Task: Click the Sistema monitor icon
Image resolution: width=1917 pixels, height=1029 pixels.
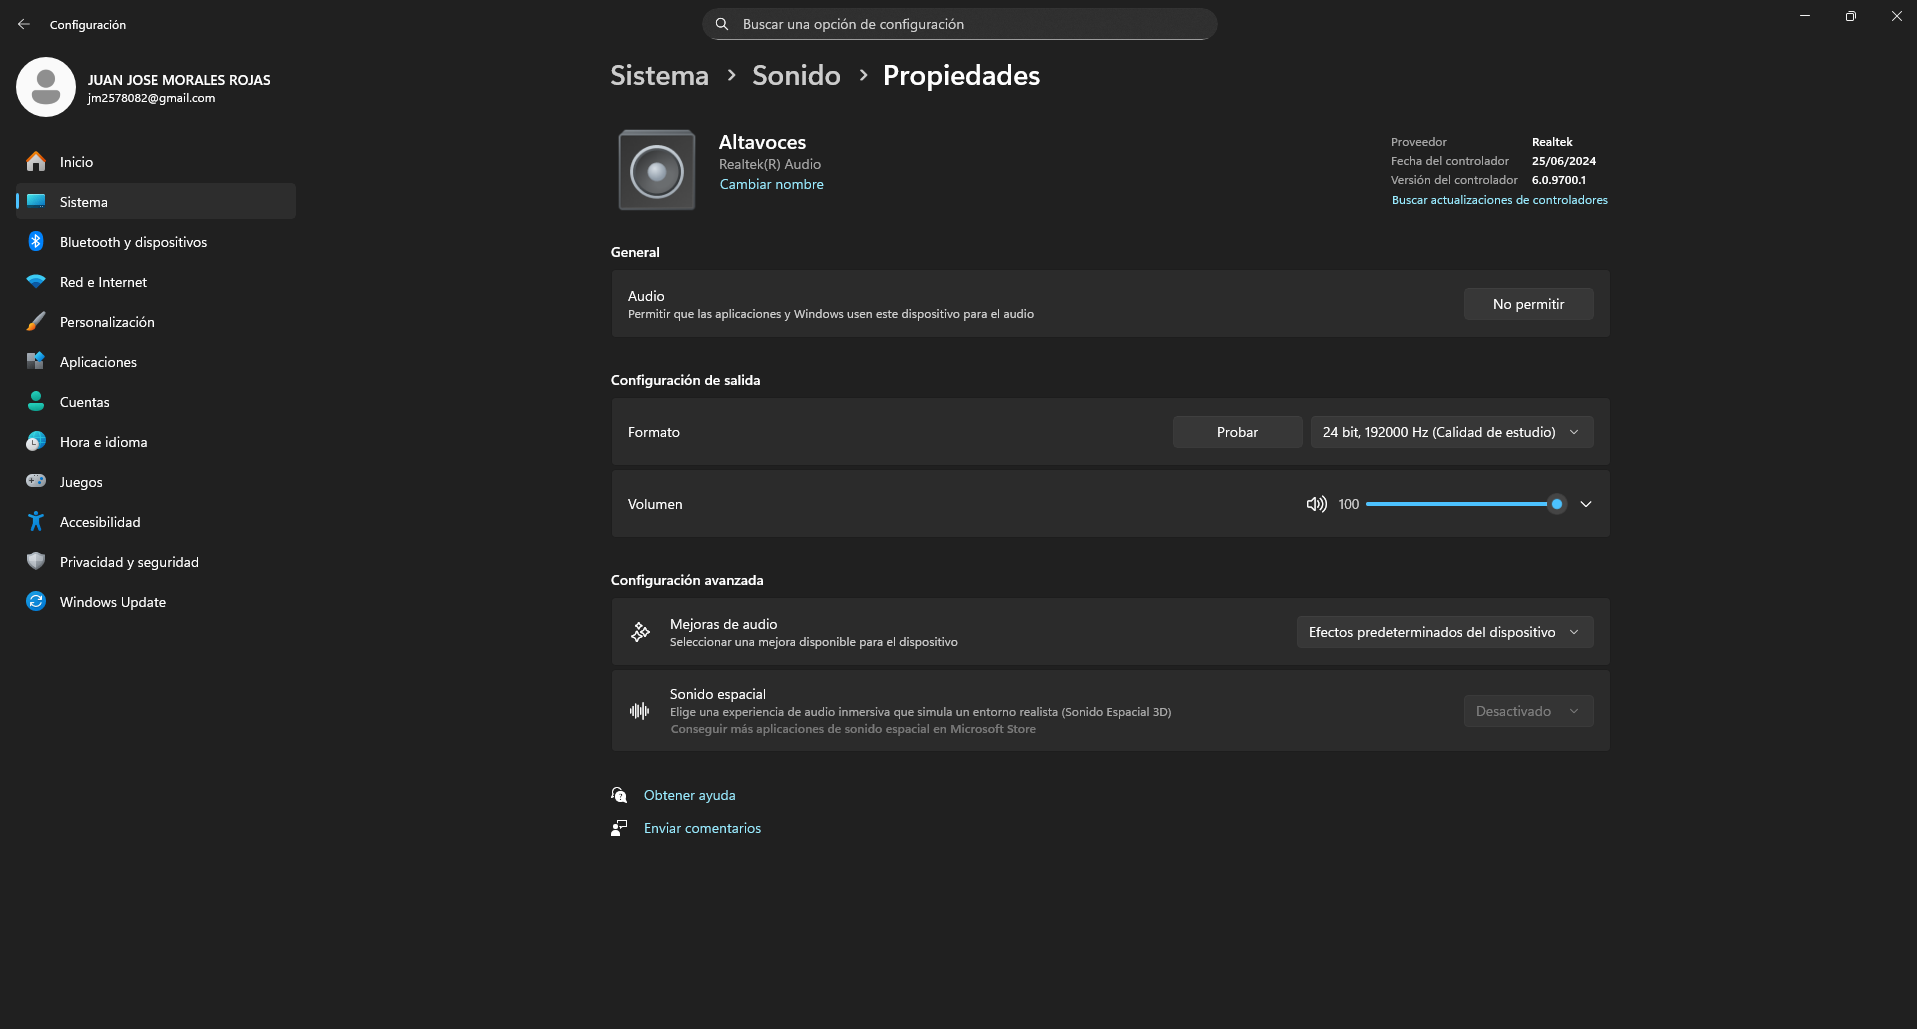Action: 36,201
